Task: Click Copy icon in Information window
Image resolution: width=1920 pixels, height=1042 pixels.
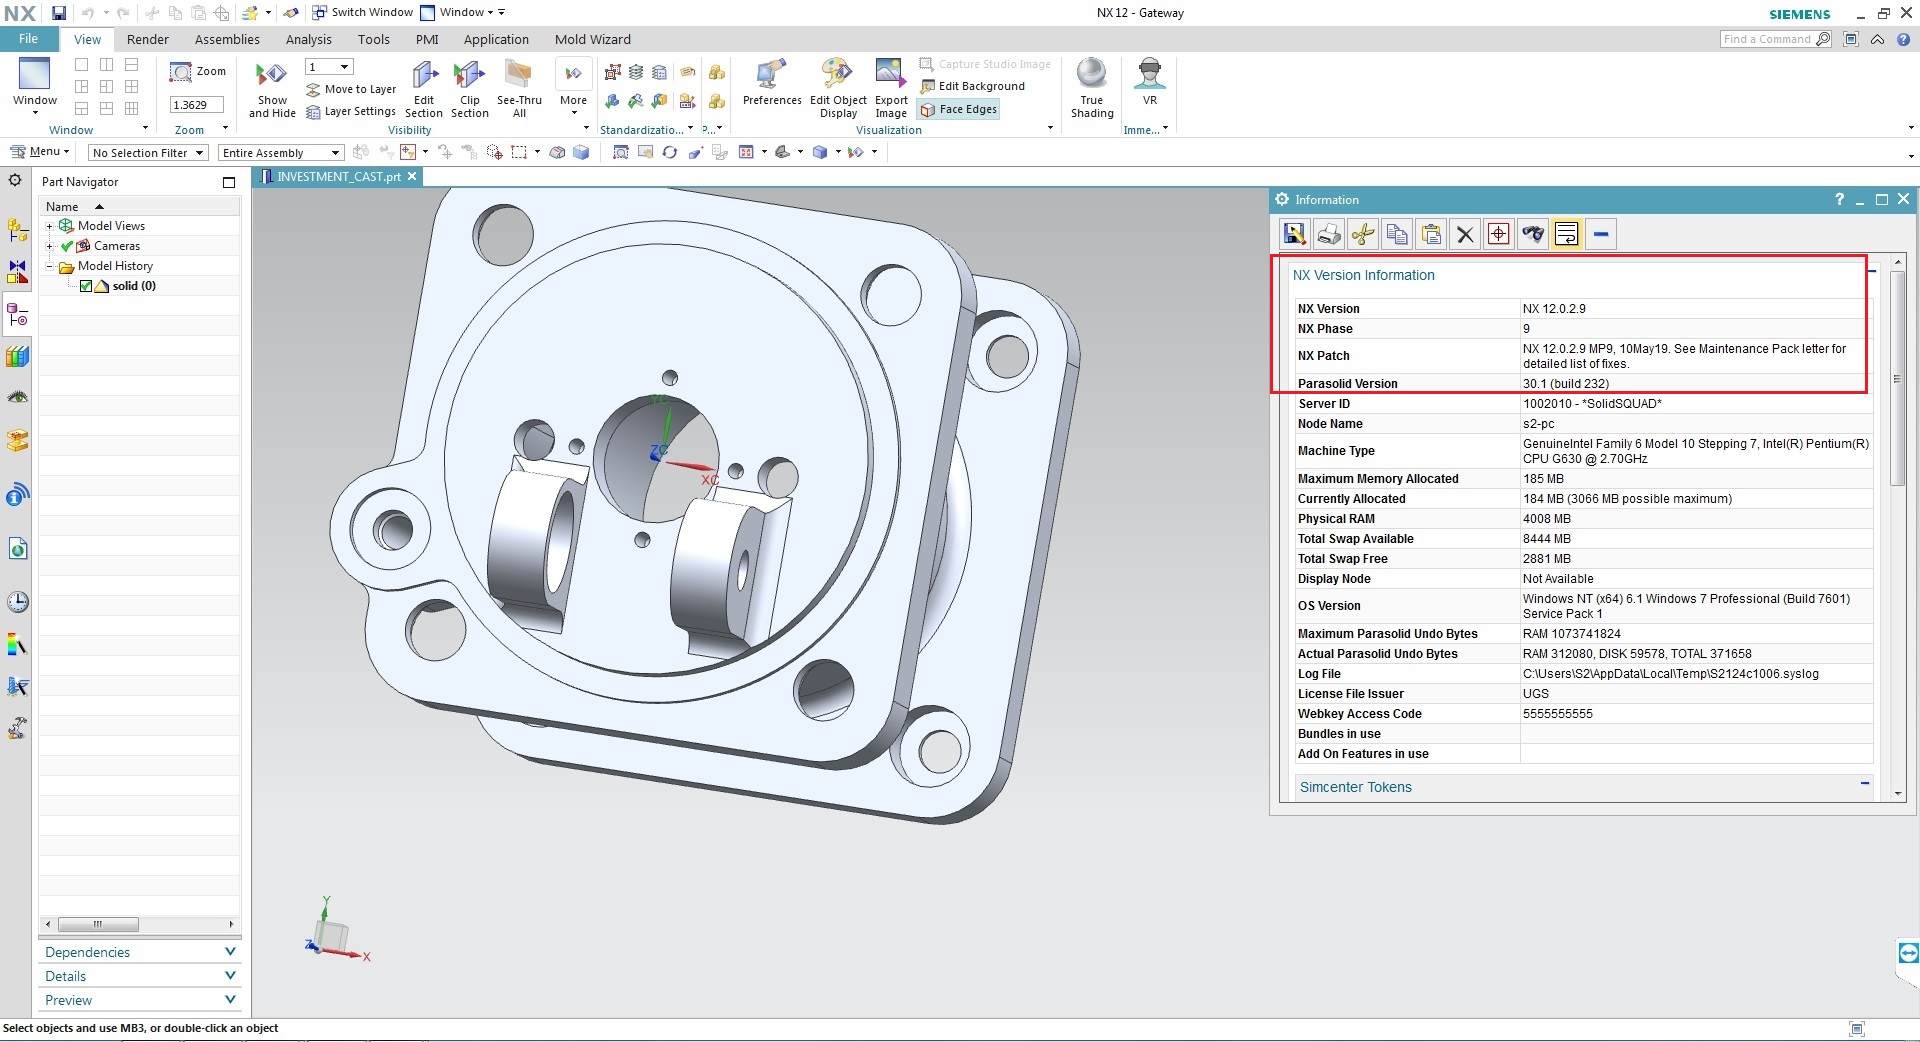Action: point(1396,234)
